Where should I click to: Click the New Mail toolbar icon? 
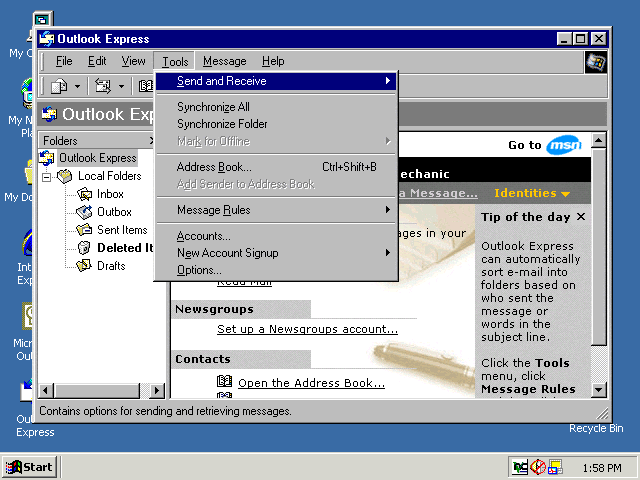(x=59, y=86)
